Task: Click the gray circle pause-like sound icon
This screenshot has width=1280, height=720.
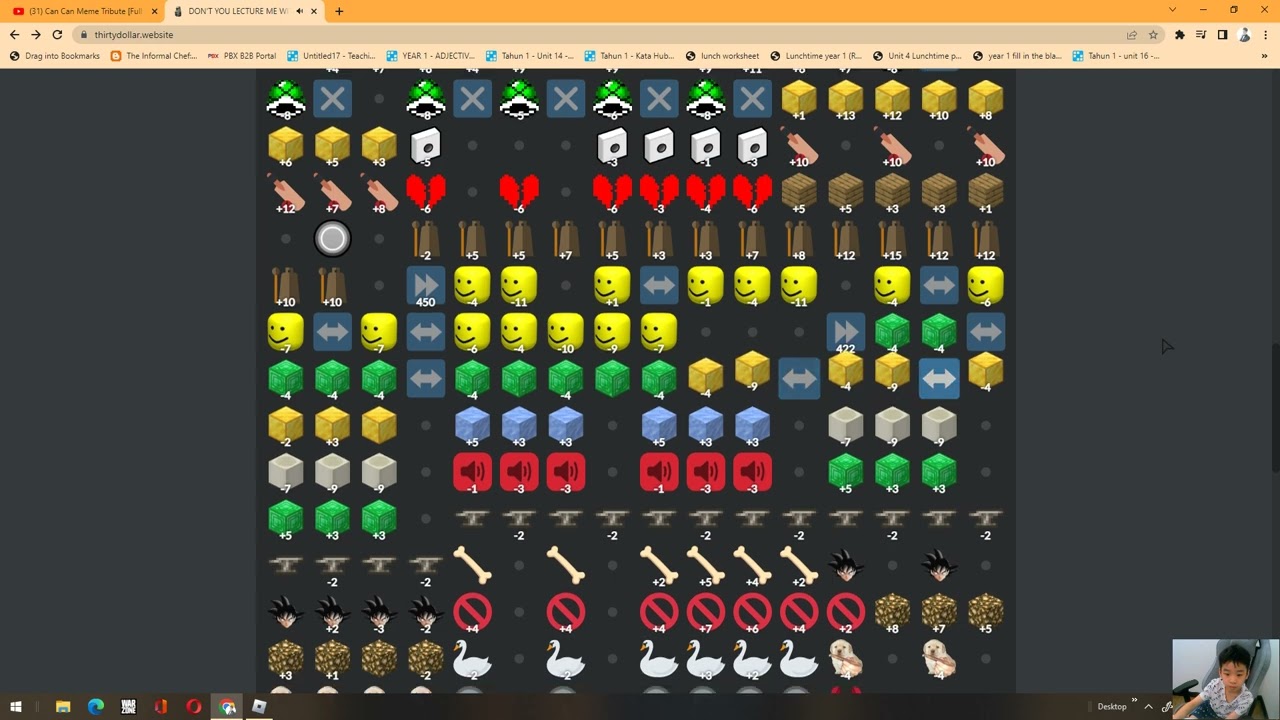Action: (x=332, y=239)
